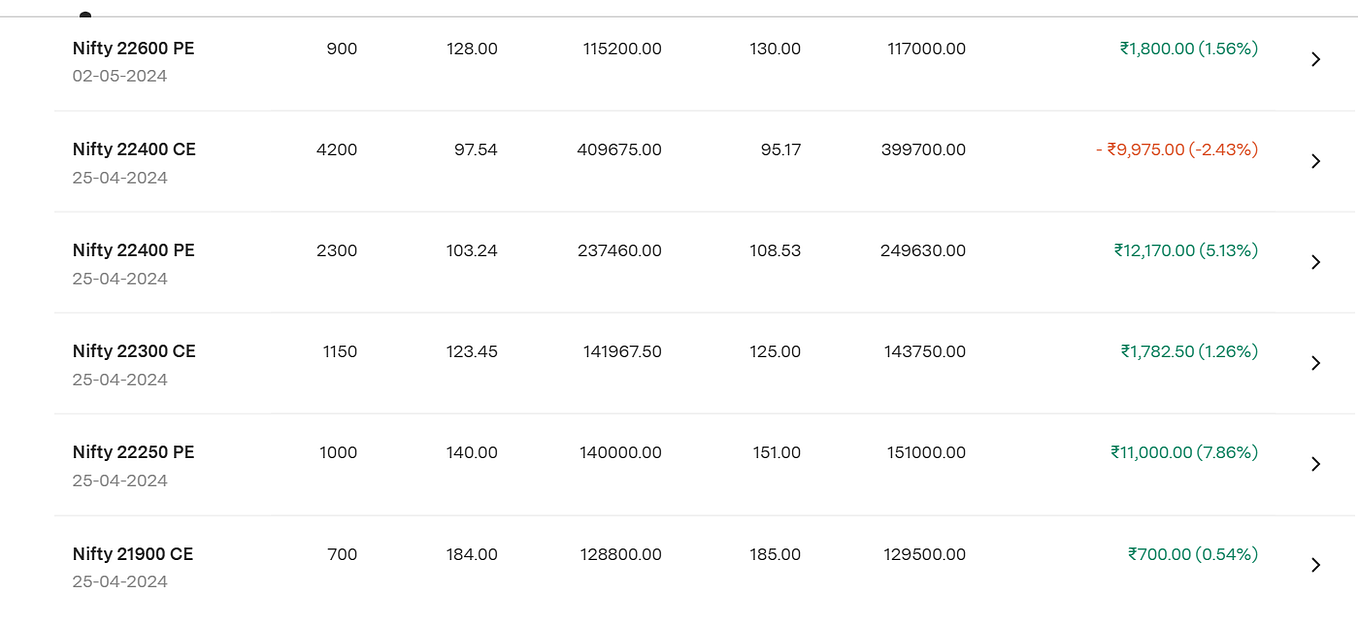The height and width of the screenshot is (629, 1358).
Task: Click the chevron for Nifty 22300 CE
Action: (1316, 362)
